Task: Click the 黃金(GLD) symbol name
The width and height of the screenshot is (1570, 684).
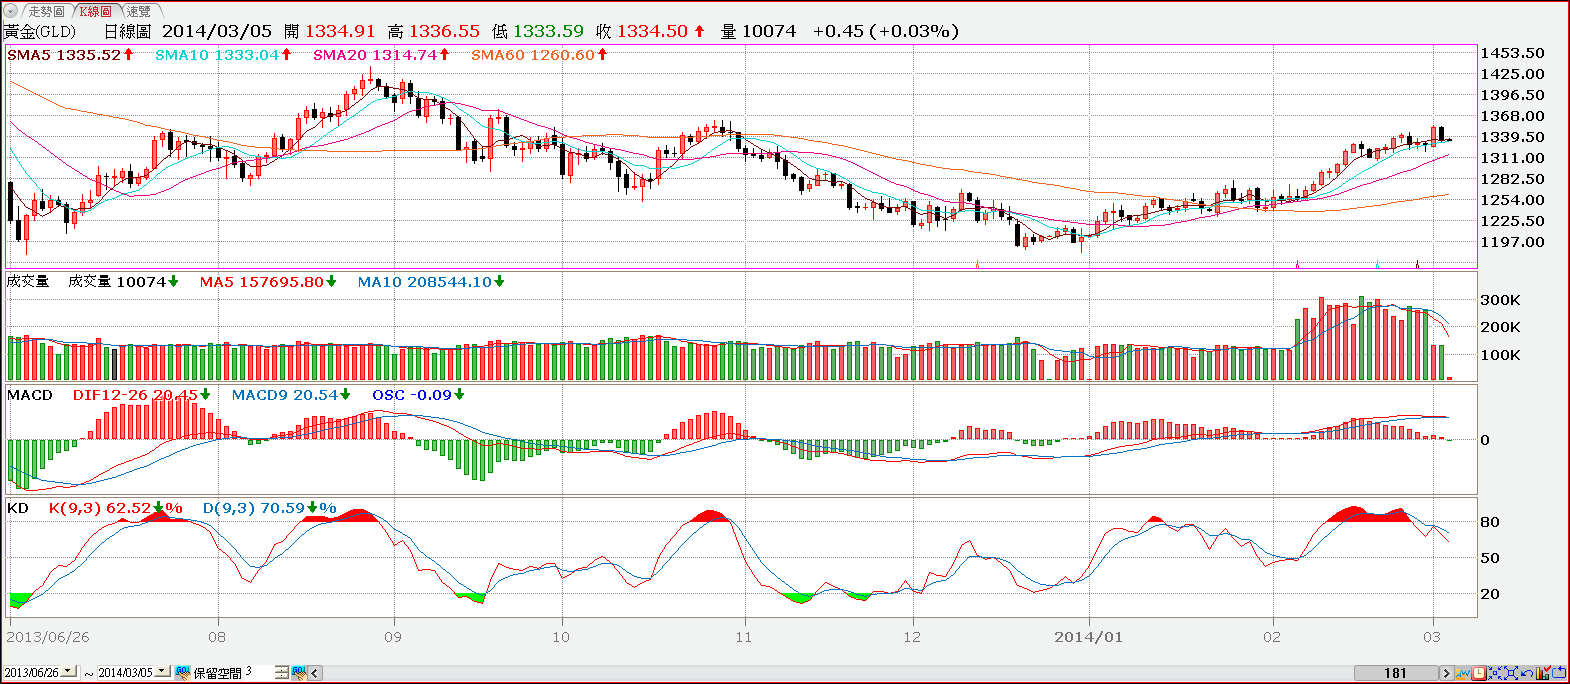Action: [40, 31]
